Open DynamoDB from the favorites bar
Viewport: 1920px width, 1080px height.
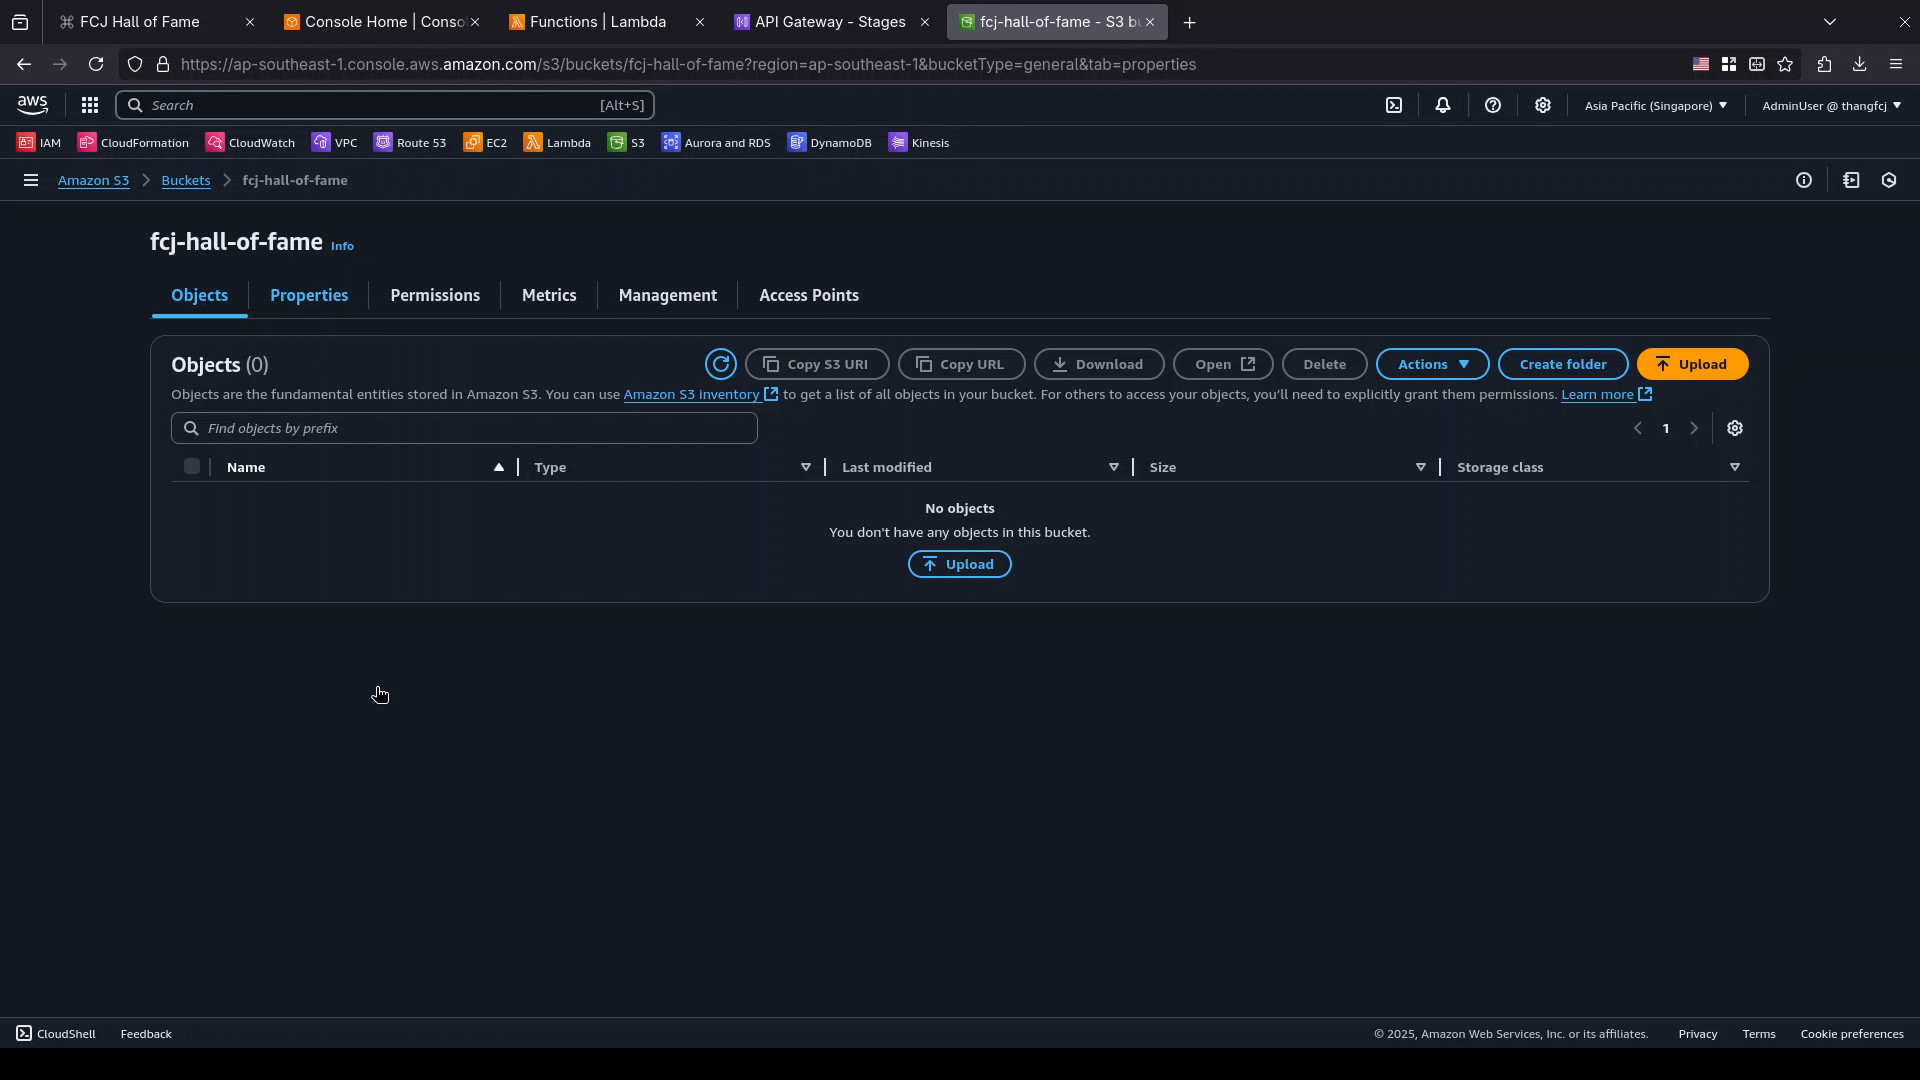pyautogui.click(x=830, y=143)
